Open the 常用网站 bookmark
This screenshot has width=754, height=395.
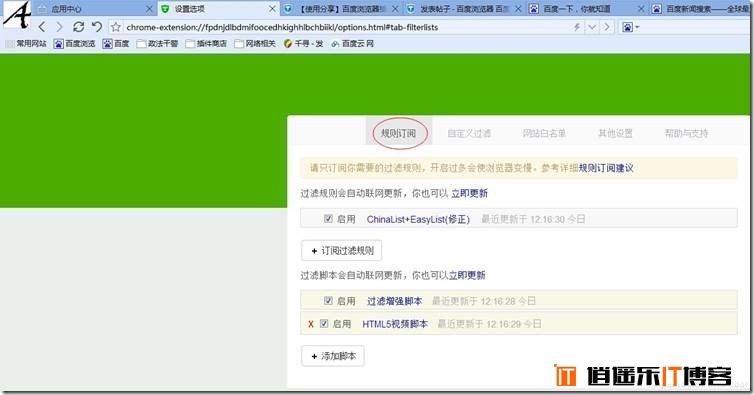26,44
